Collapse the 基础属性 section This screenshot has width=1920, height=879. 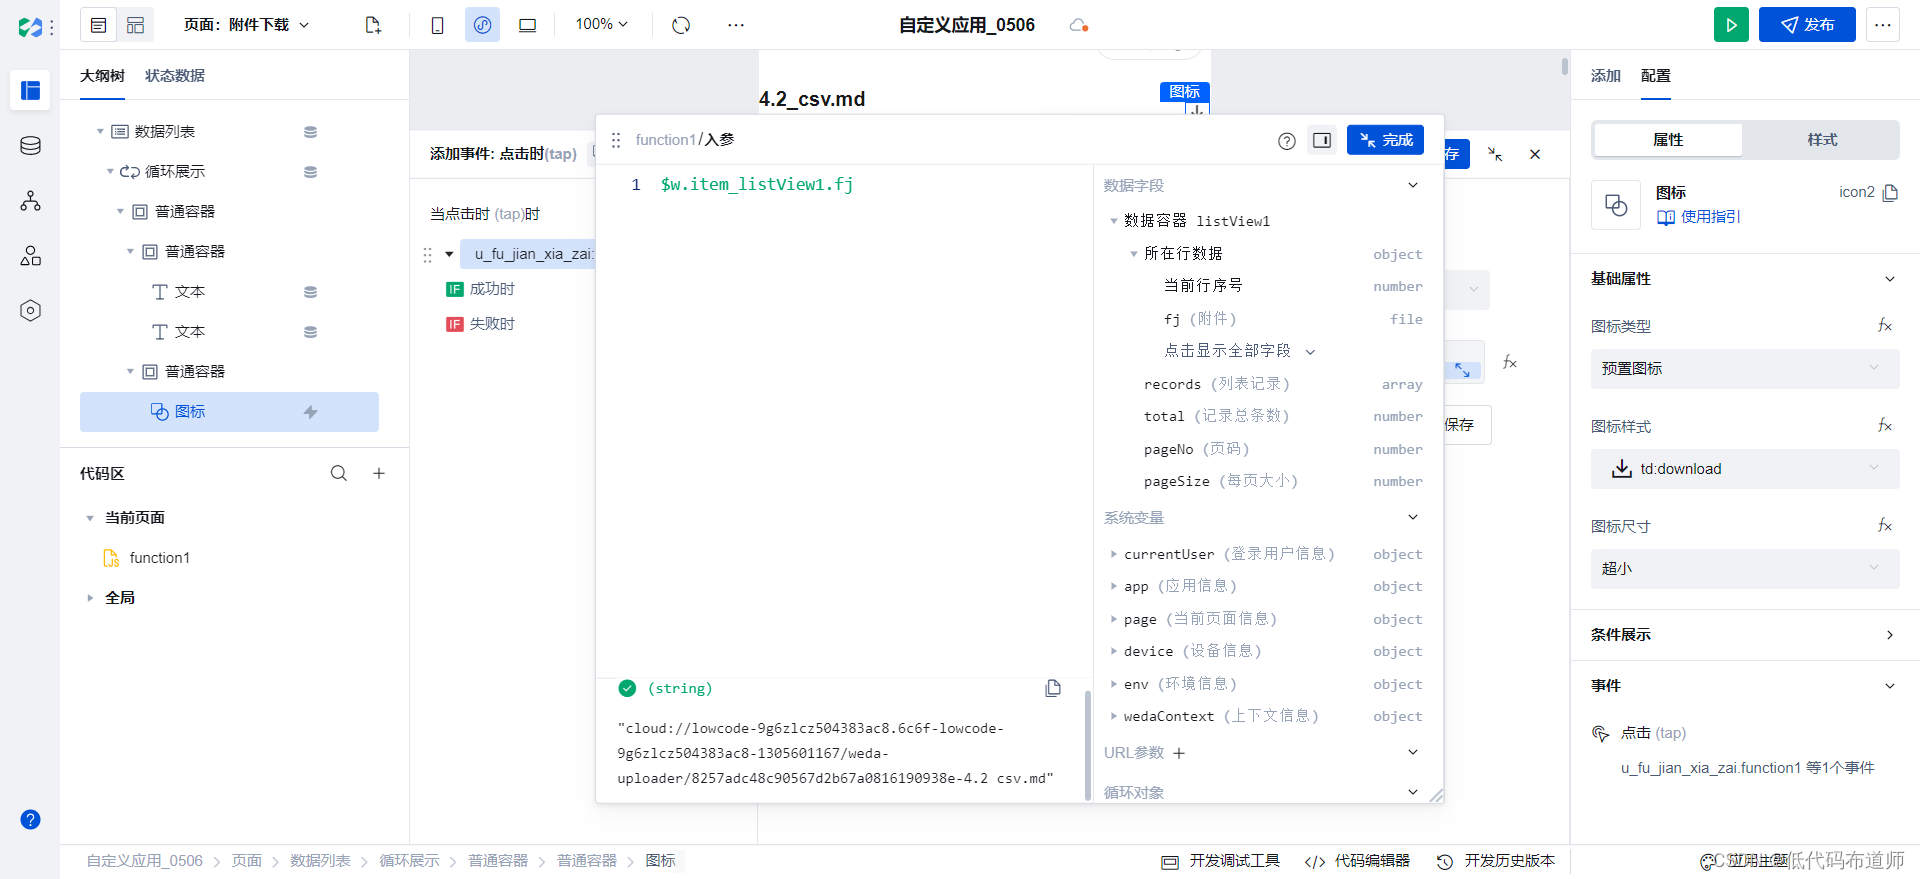pos(1890,279)
